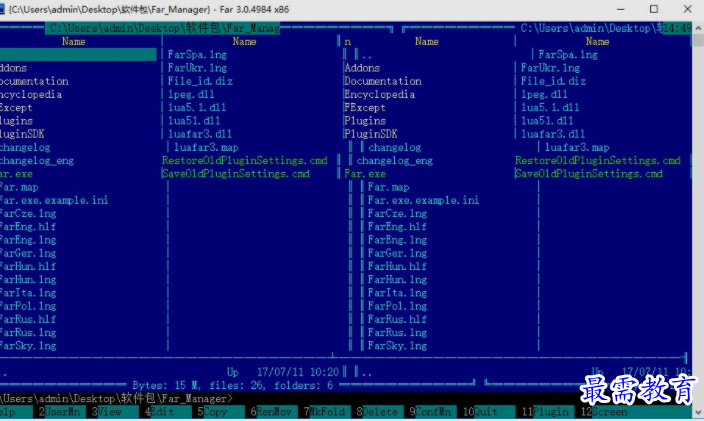The height and width of the screenshot is (421, 704).
Task: Select Documentation folder in the right panel
Action: 383,81
